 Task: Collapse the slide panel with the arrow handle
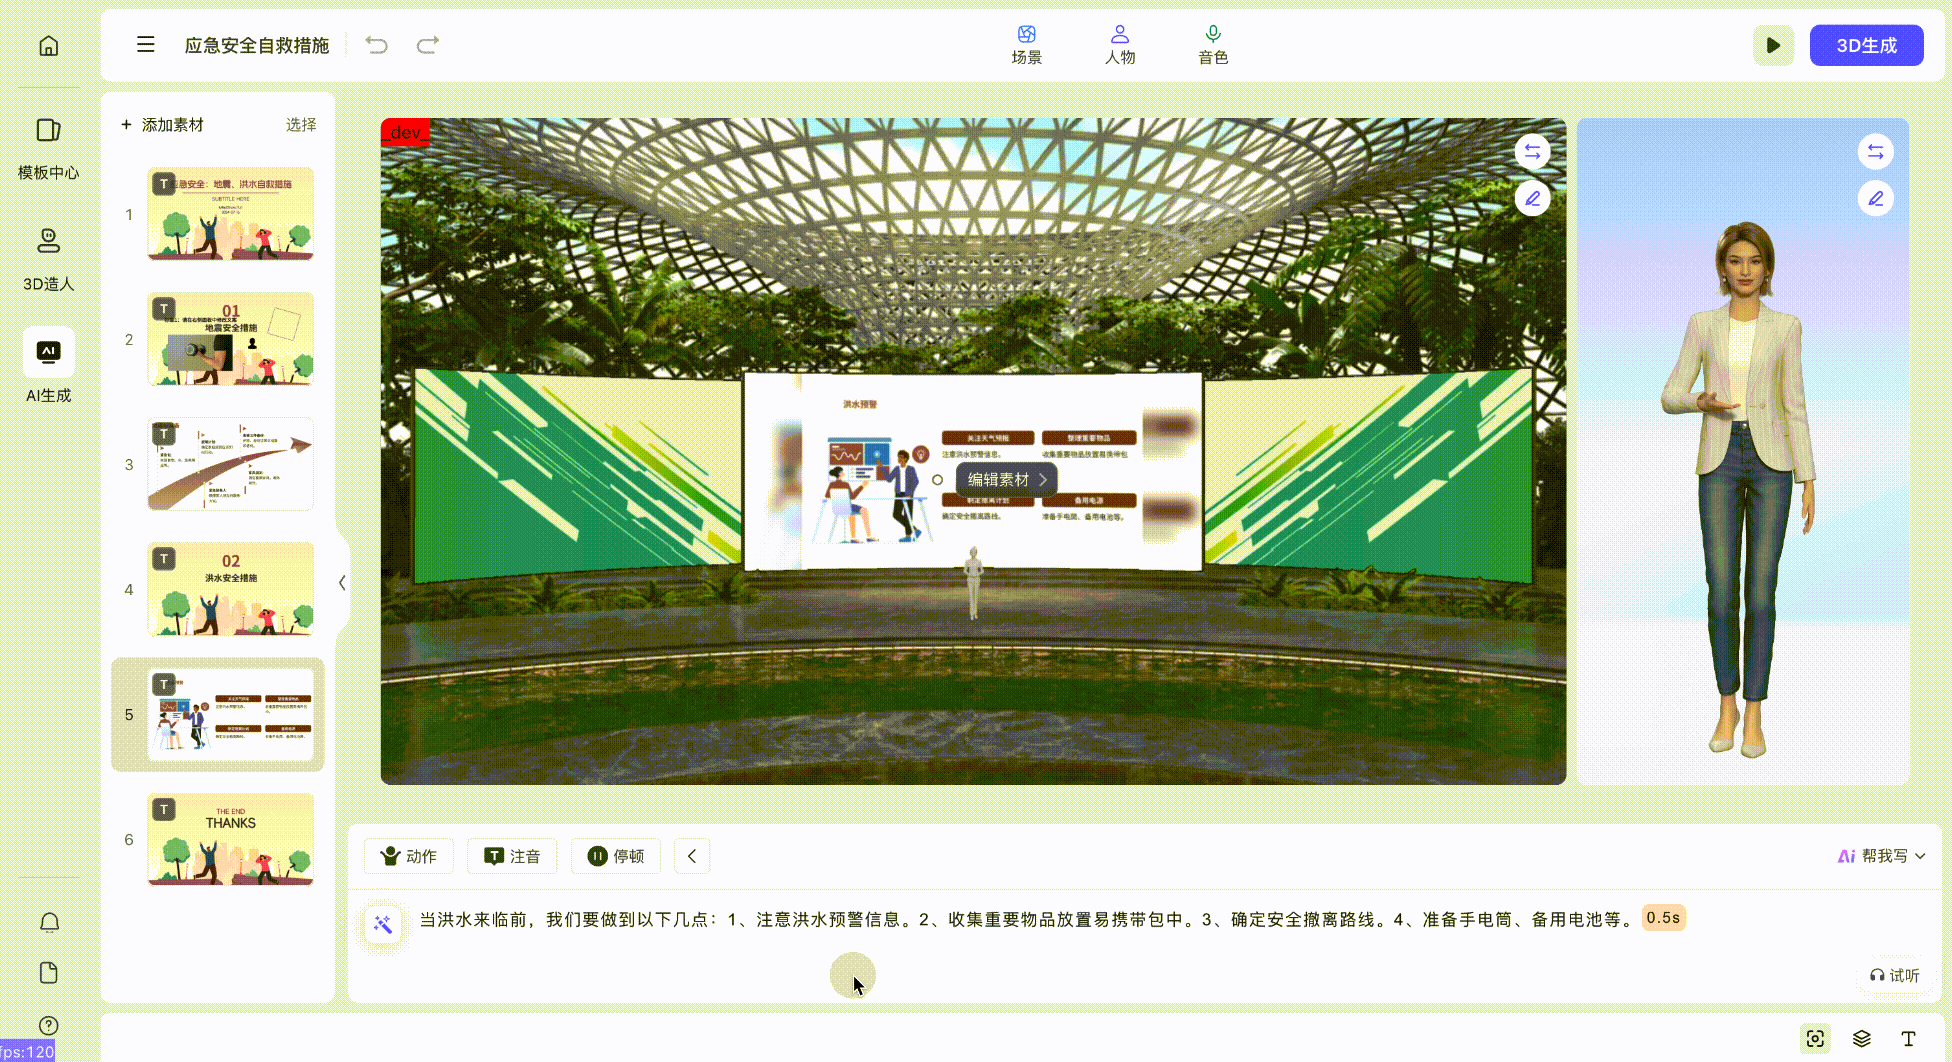coord(342,582)
